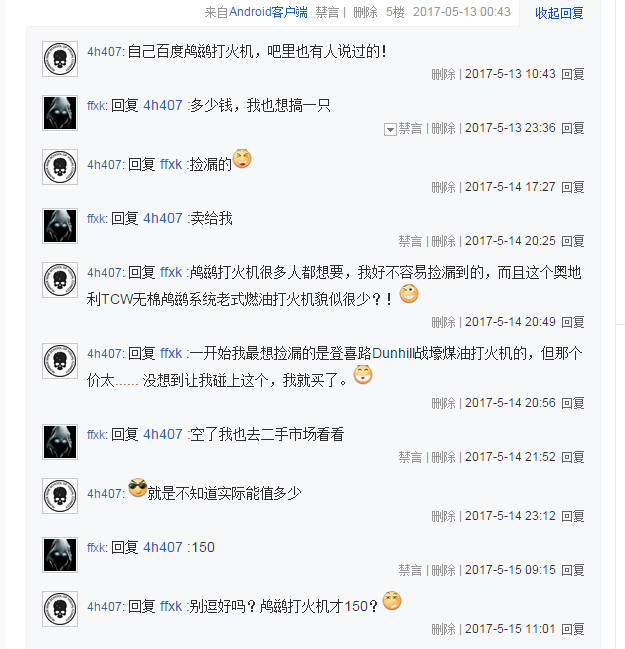The width and height of the screenshot is (625, 649).
Task: Click the thinking emoji after 才150？
Action: coord(392,601)
